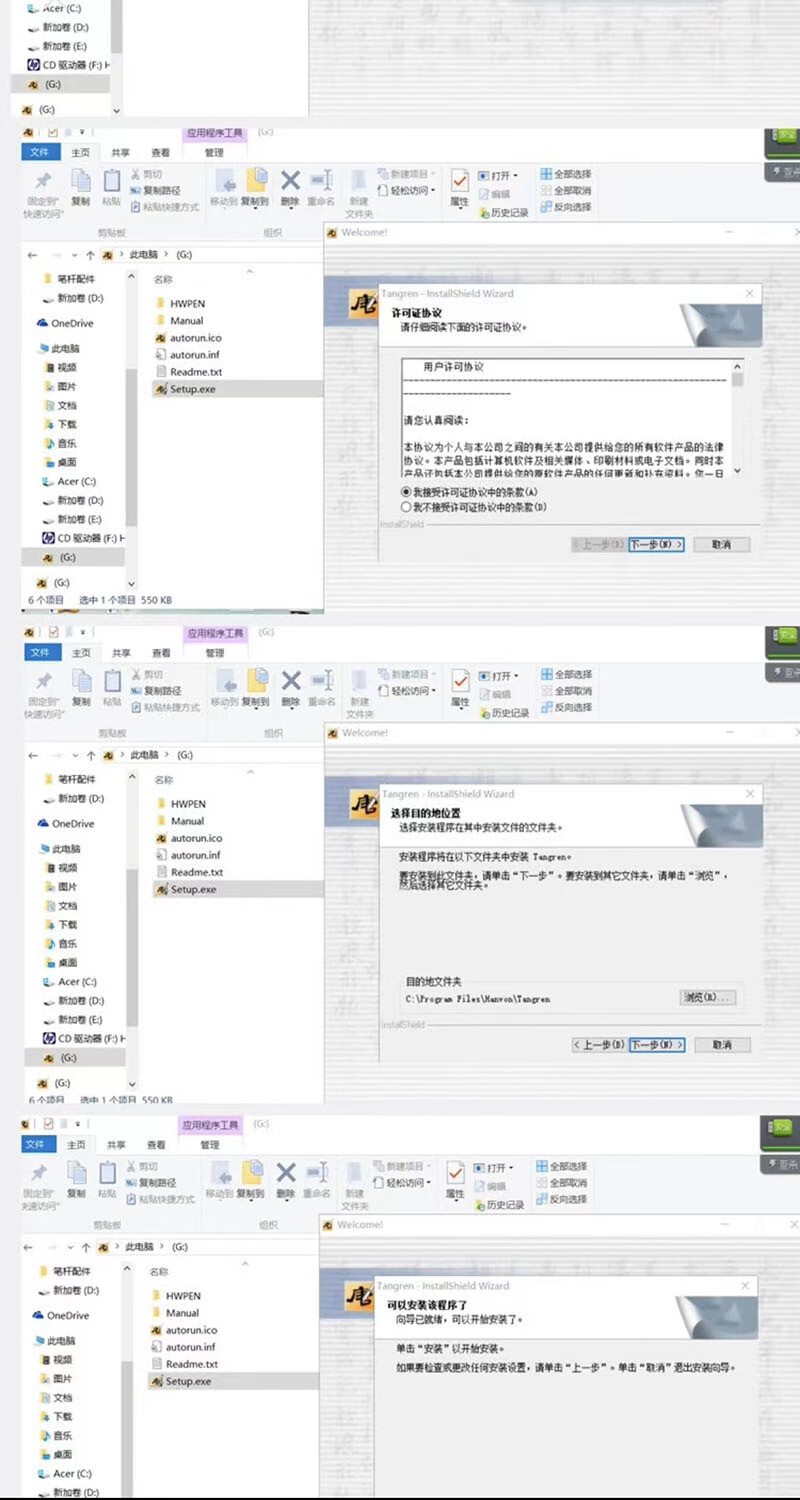Viewport: 800px width, 1500px height.
Task: Click Pin to Quick access icon above license wizard
Action: [43, 189]
